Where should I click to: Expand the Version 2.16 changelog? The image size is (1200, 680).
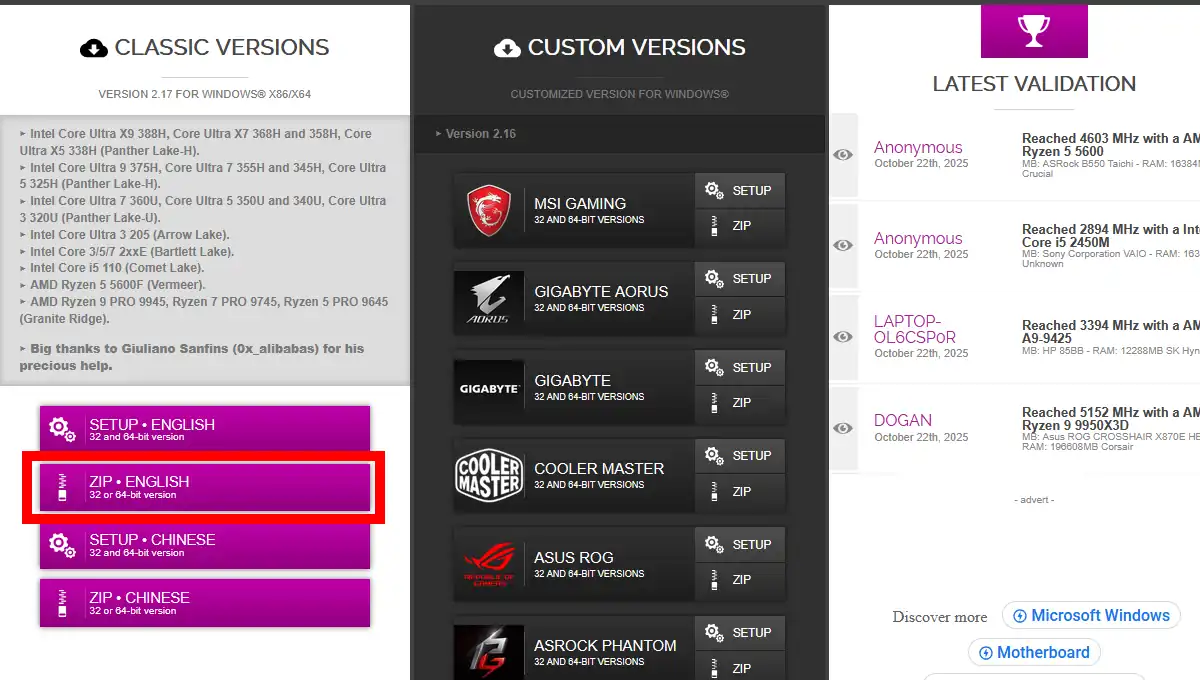point(480,134)
